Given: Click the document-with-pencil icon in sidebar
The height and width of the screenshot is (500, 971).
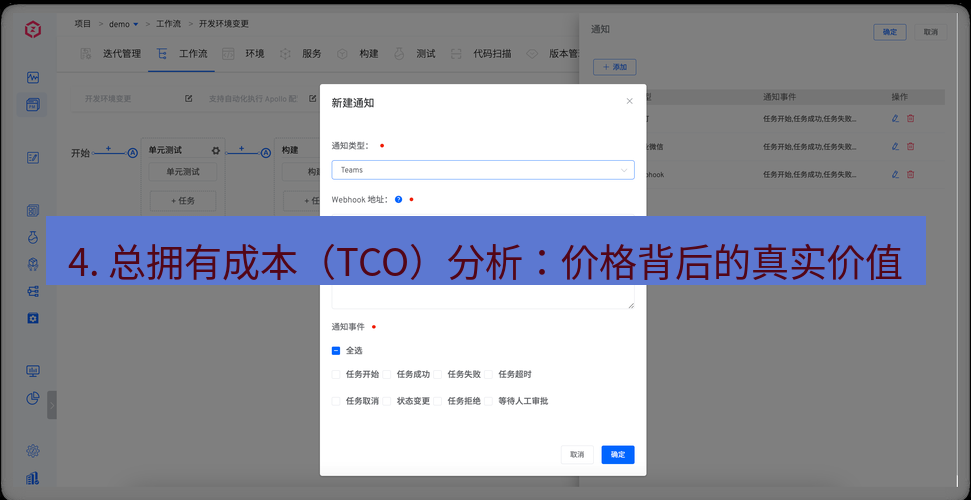Looking at the screenshot, I should [x=33, y=158].
